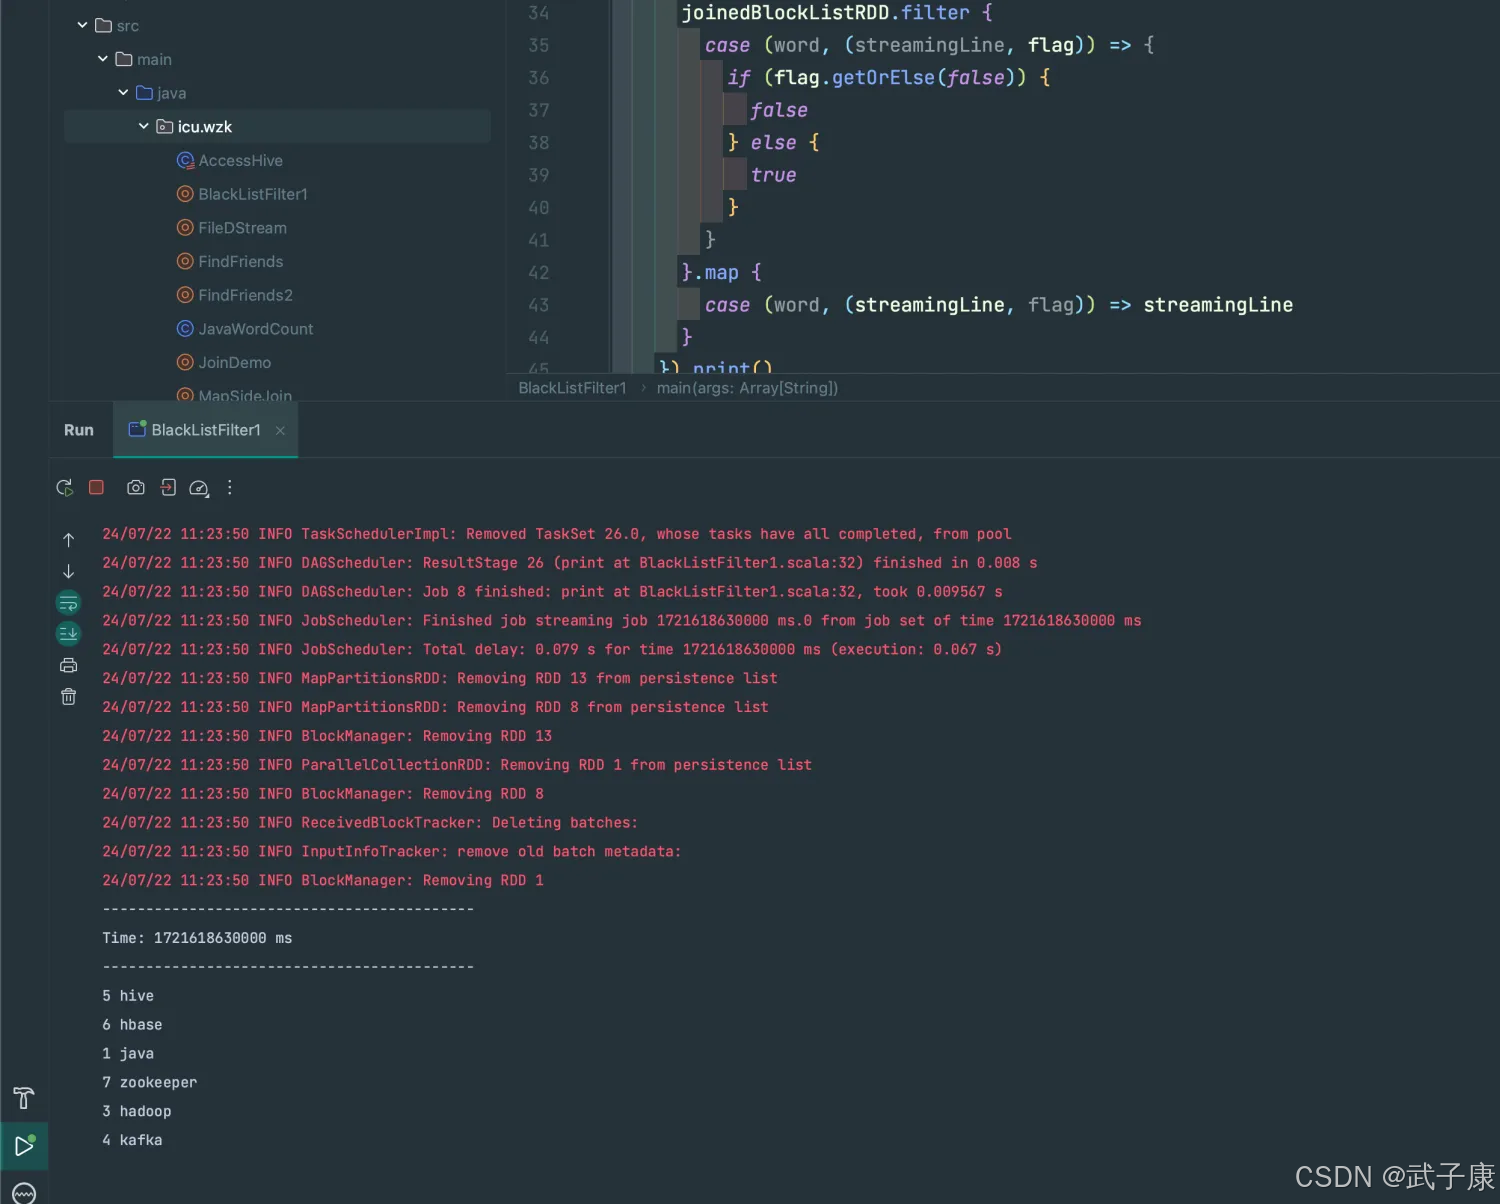
Task: Collapse the main folder
Action: pyautogui.click(x=103, y=59)
